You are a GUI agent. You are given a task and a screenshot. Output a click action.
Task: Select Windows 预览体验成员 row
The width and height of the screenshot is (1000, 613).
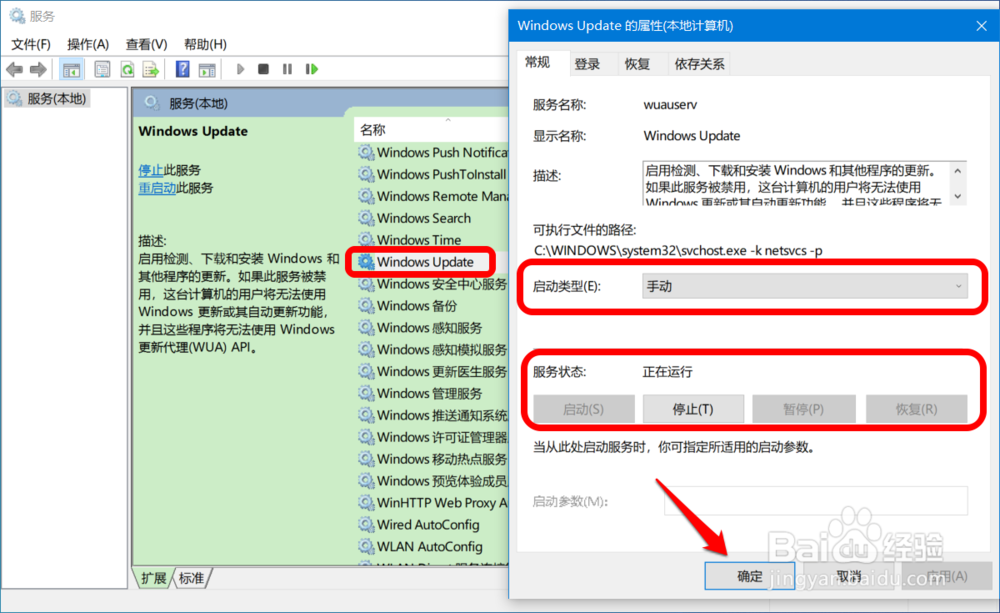tap(432, 480)
